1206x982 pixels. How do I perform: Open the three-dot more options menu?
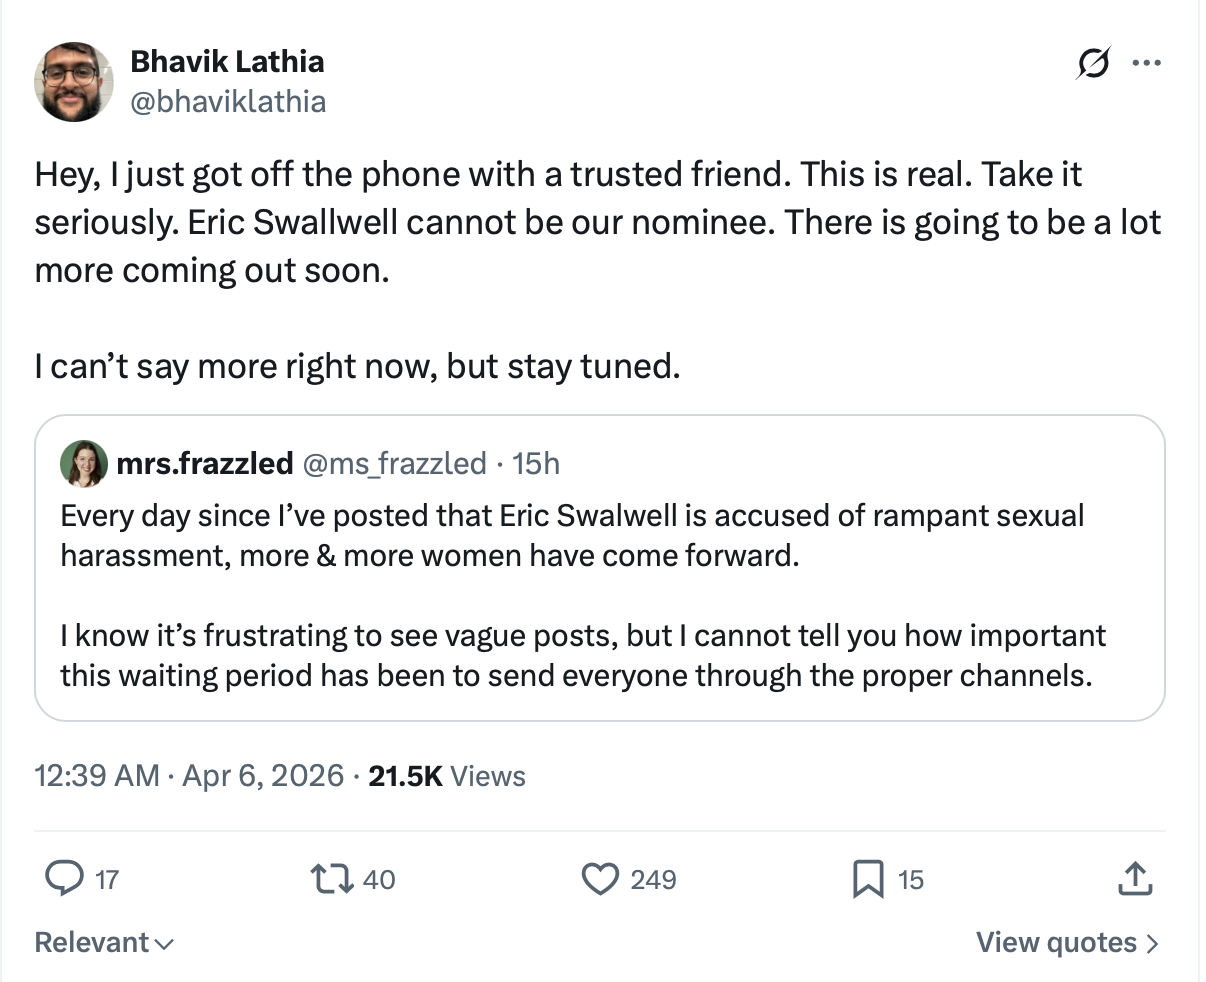click(1146, 64)
